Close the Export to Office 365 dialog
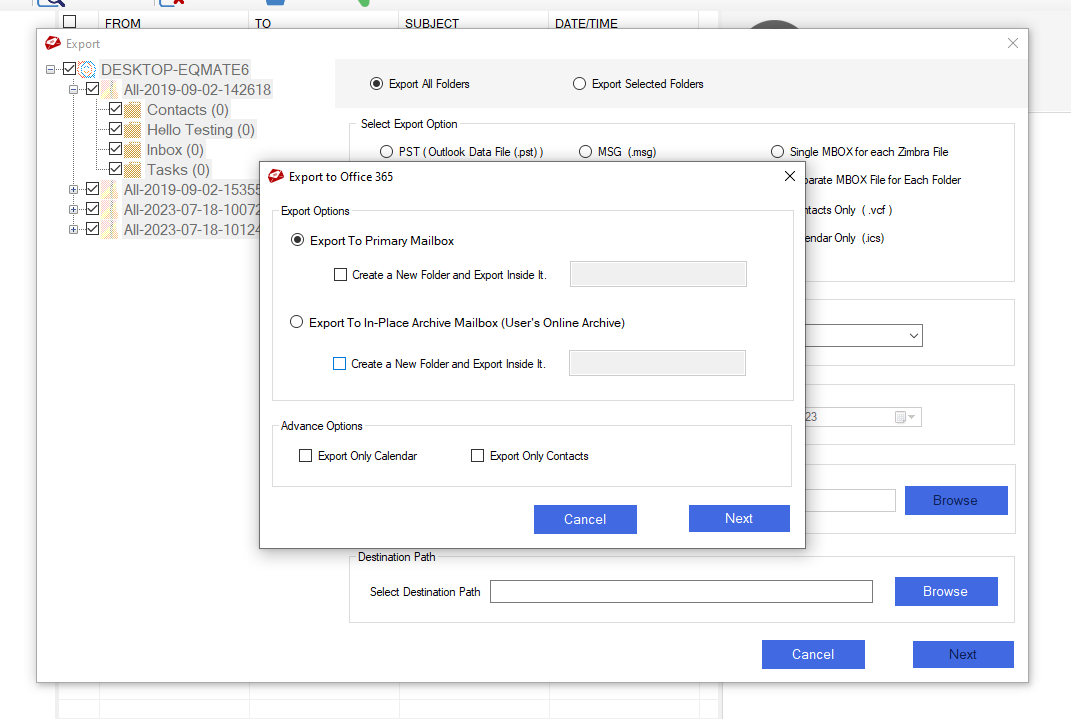 pyautogui.click(x=790, y=176)
